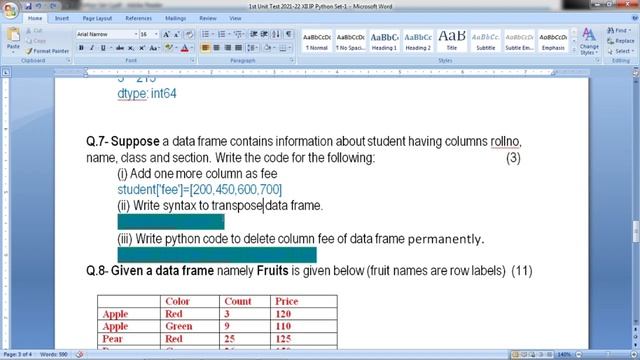640x360 pixels.
Task: Expand the Styles gallery more arrow
Action: (x=574, y=49)
